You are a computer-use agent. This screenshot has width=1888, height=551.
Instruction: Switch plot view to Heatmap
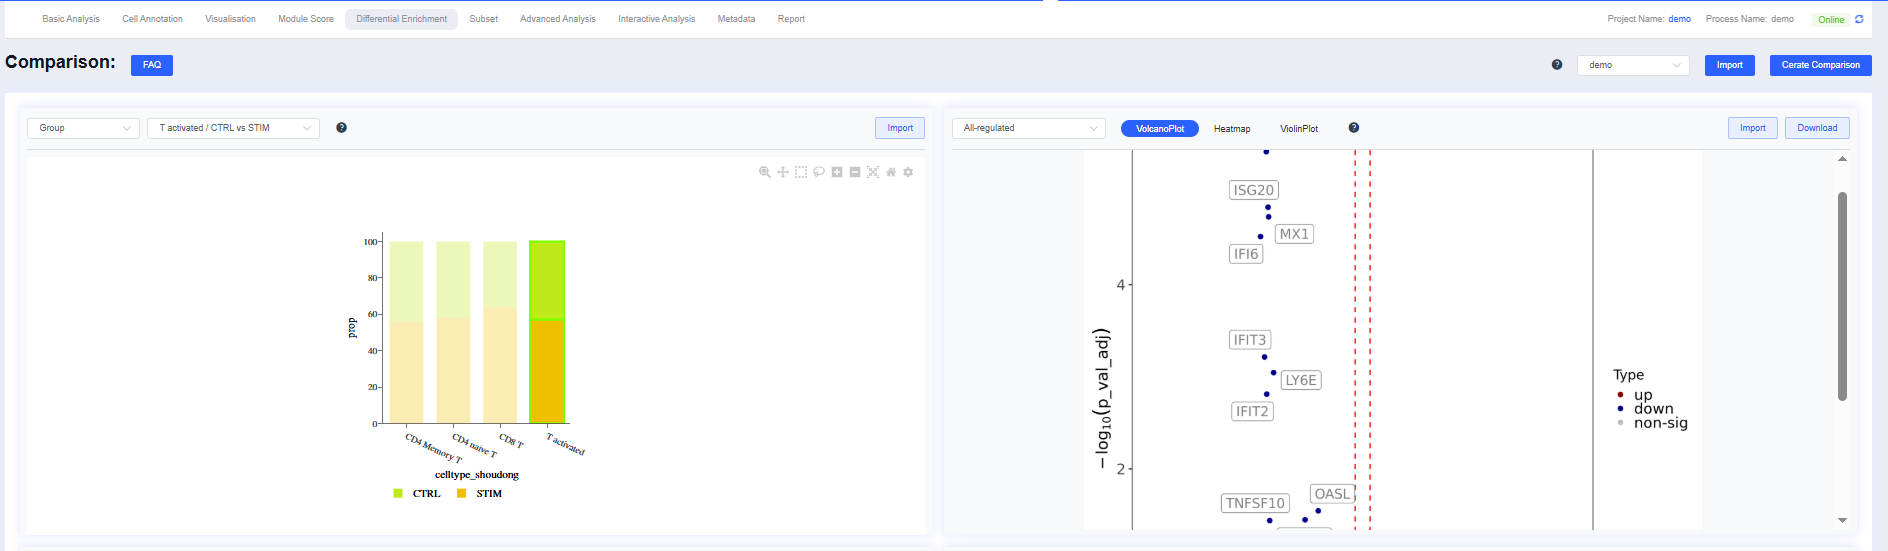pos(1232,129)
